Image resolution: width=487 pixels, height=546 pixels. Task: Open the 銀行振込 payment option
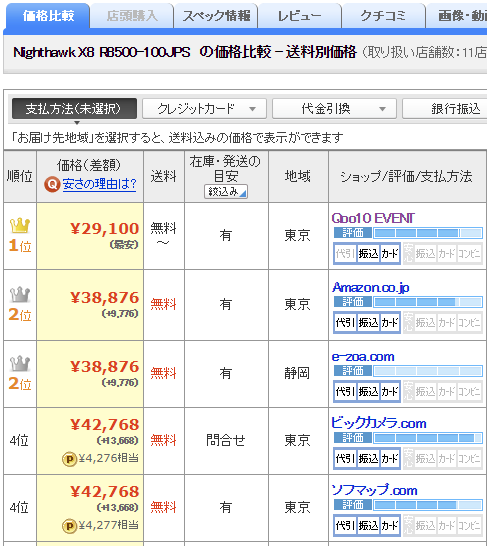click(x=445, y=109)
